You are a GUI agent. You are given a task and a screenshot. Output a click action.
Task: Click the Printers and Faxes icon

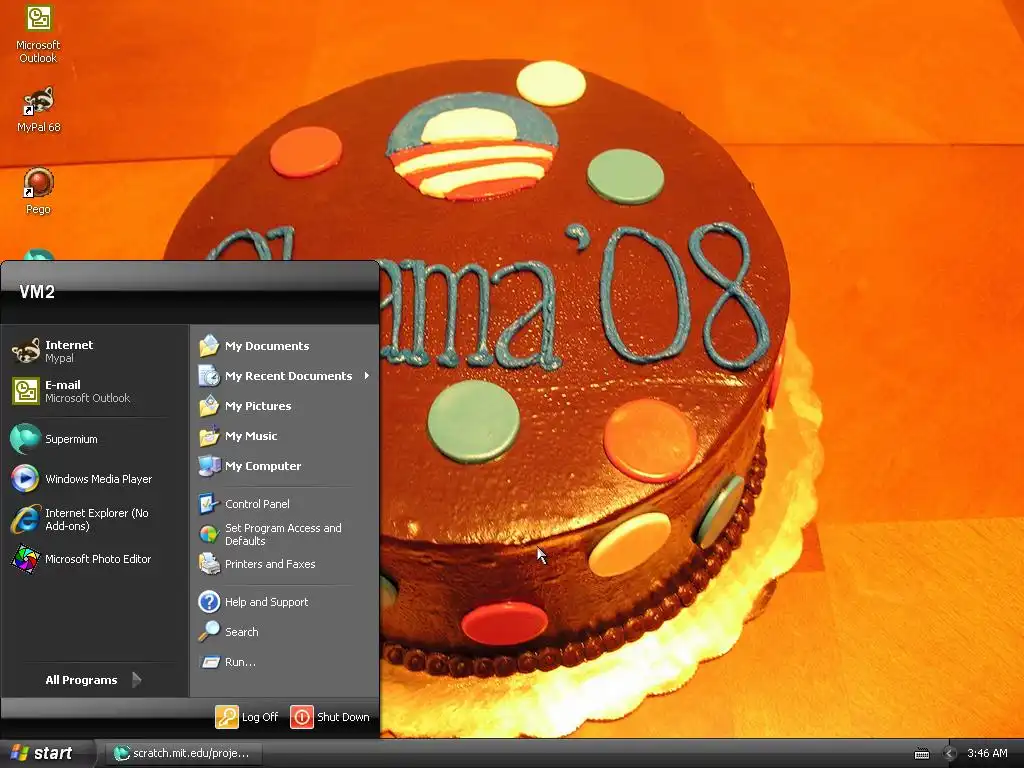(x=209, y=564)
